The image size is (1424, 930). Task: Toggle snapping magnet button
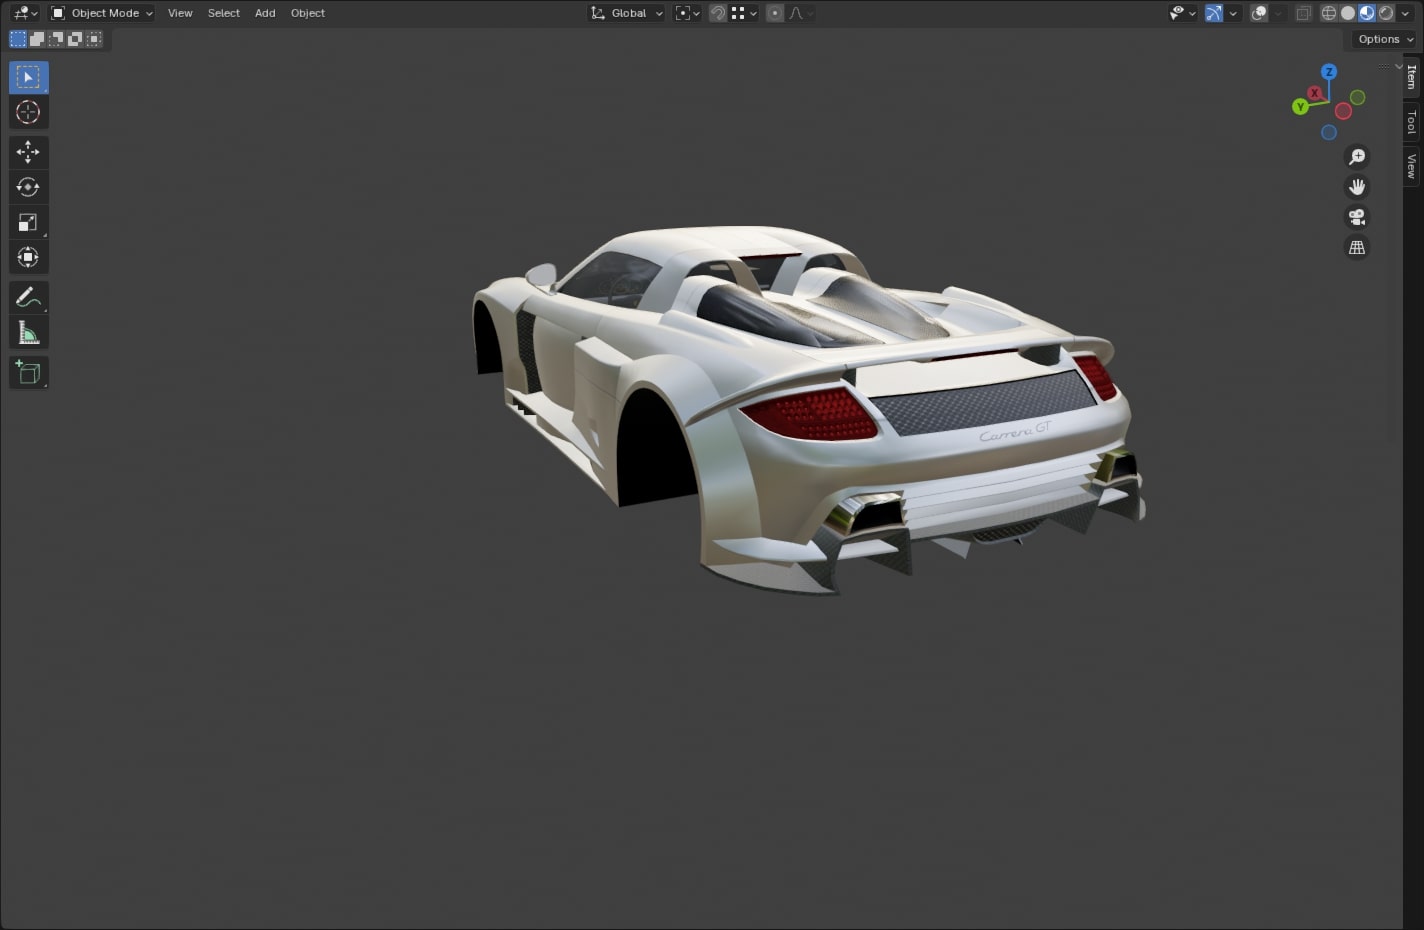pos(718,13)
